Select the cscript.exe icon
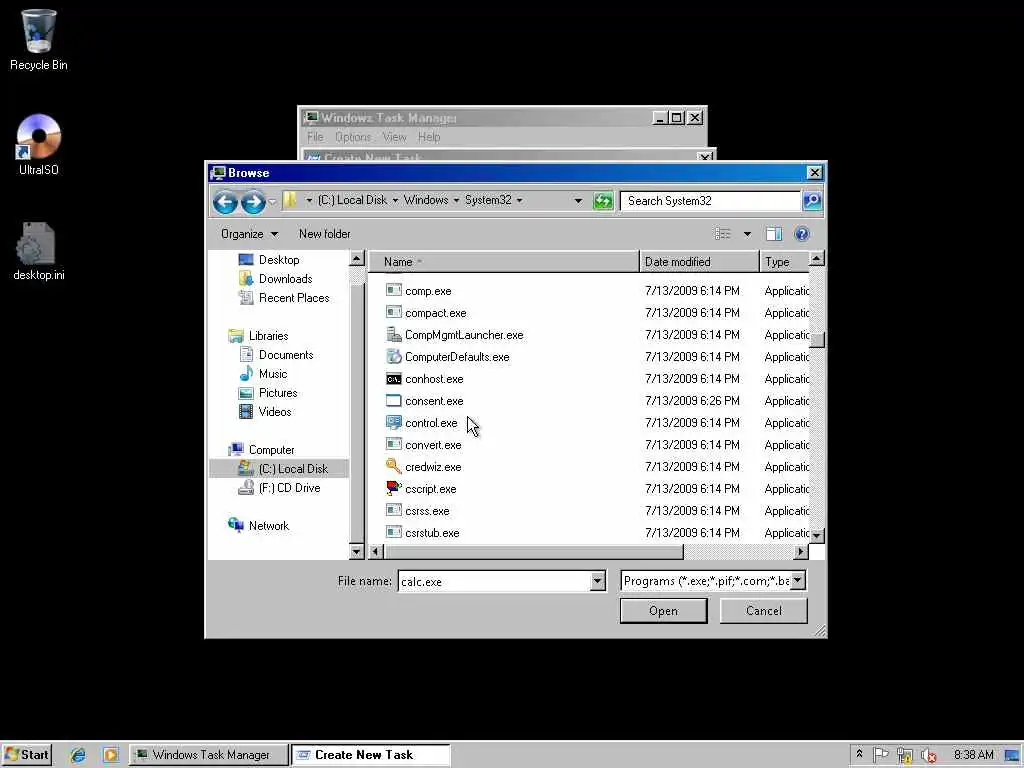Screen dimensions: 1024x768 tap(393, 488)
